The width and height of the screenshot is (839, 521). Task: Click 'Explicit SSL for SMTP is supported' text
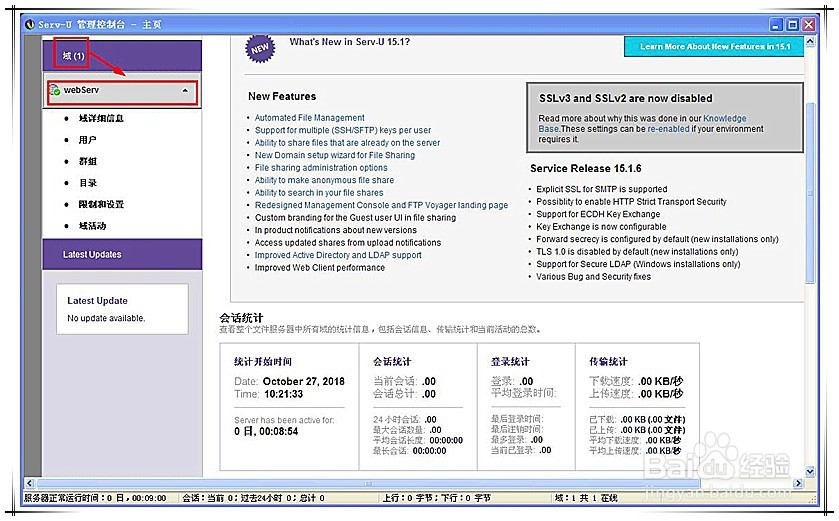601,189
